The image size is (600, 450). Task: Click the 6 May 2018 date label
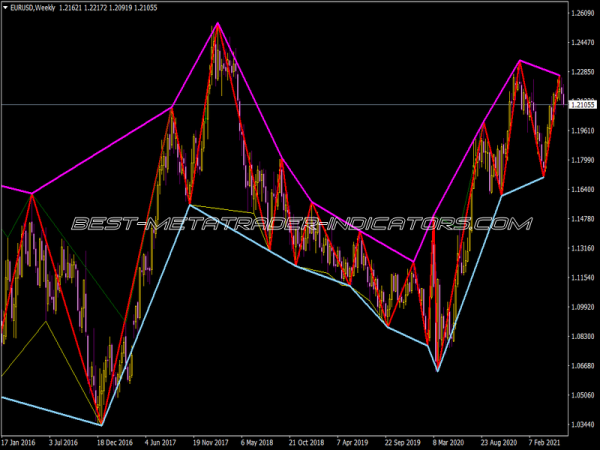coord(257,443)
